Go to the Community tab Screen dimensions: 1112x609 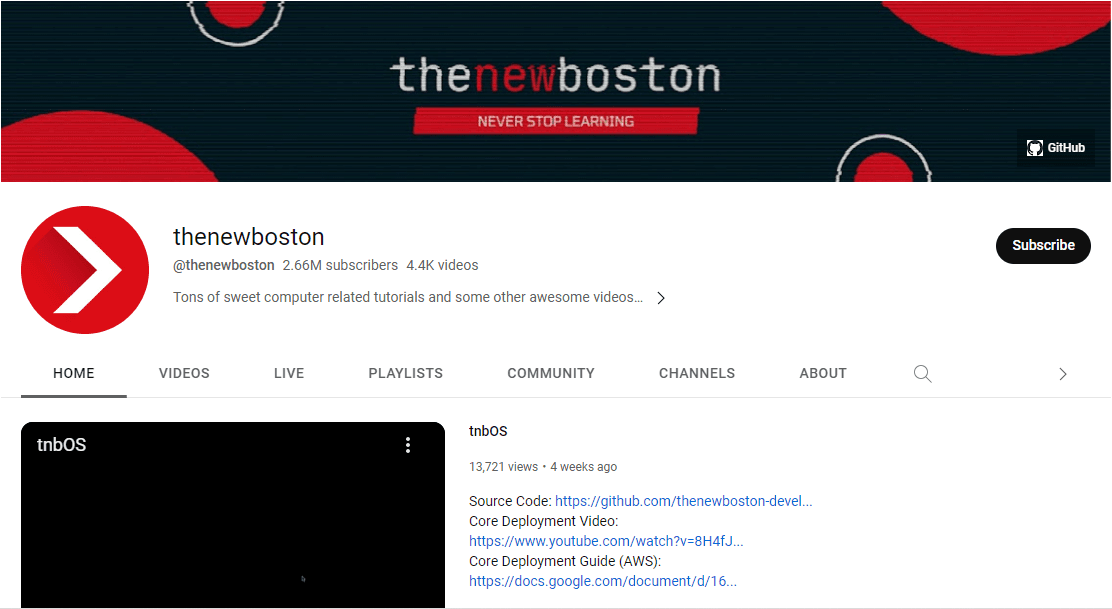[x=550, y=373]
